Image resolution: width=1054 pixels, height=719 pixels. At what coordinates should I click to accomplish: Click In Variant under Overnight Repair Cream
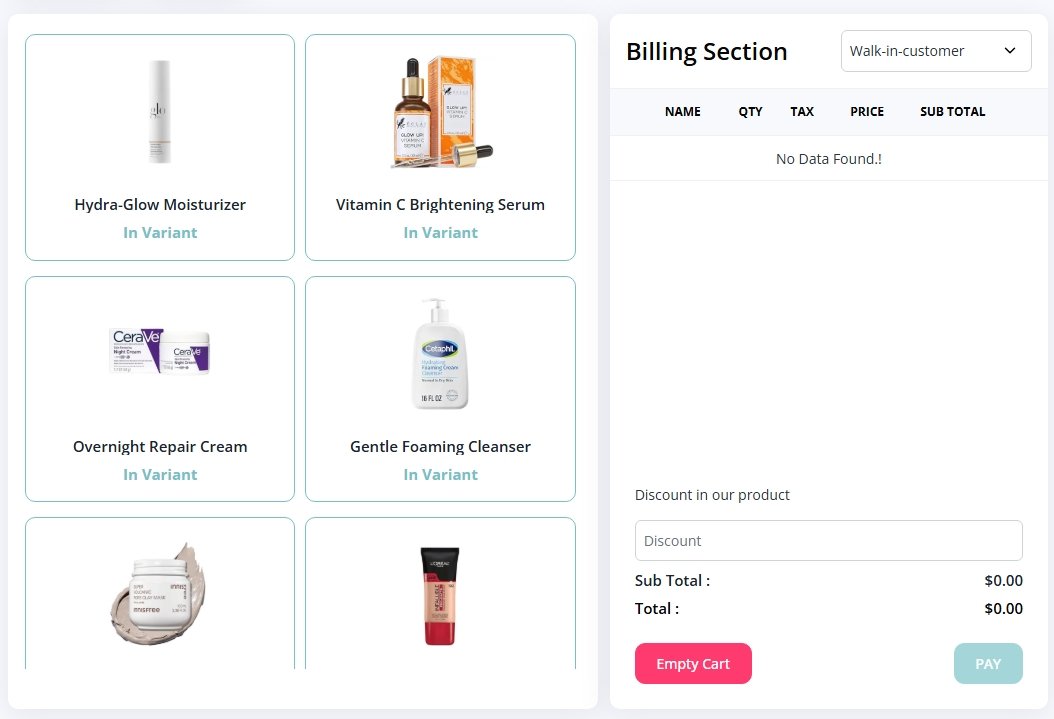[160, 475]
